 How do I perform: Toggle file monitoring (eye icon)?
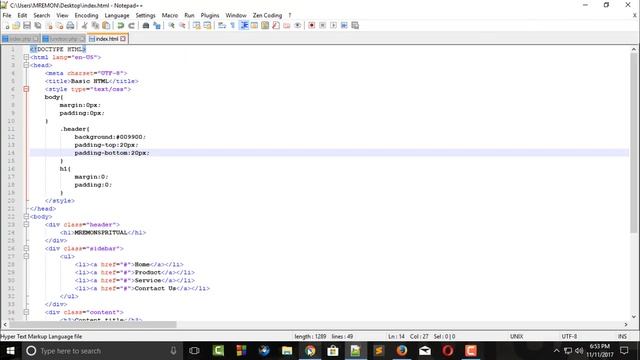[298, 26]
